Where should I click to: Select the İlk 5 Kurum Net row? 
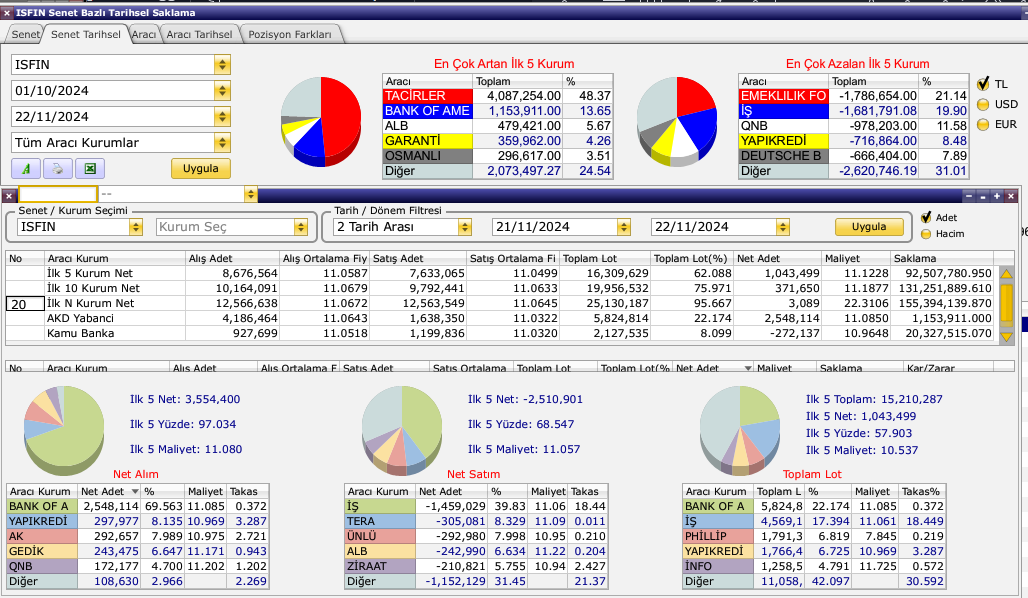click(502, 273)
